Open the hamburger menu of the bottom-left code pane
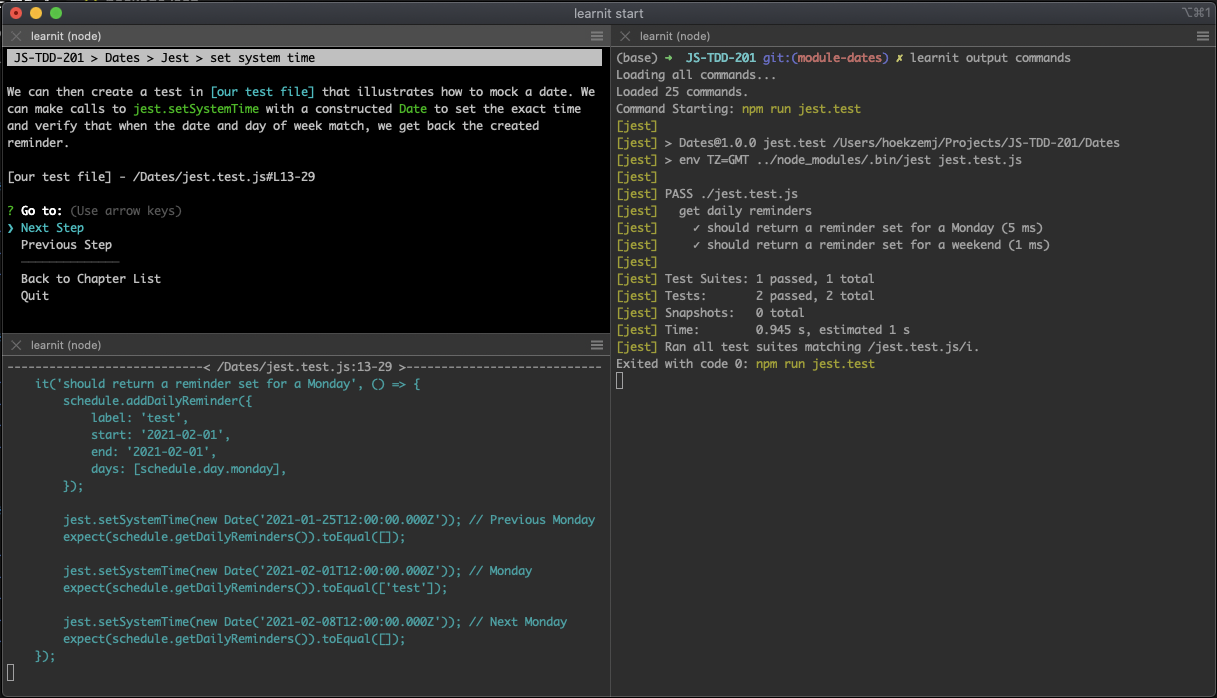The image size is (1217, 698). [x=597, y=345]
